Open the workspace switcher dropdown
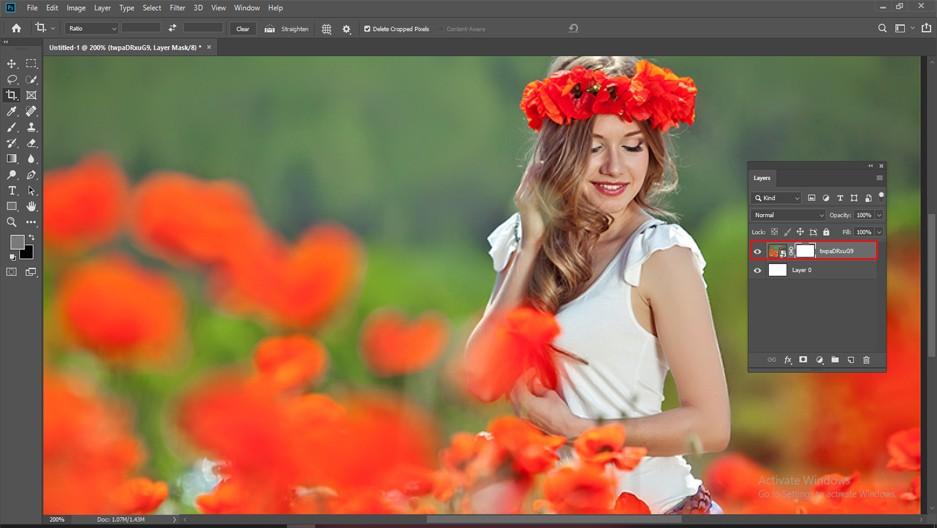Viewport: 937px width, 528px height. click(x=903, y=28)
